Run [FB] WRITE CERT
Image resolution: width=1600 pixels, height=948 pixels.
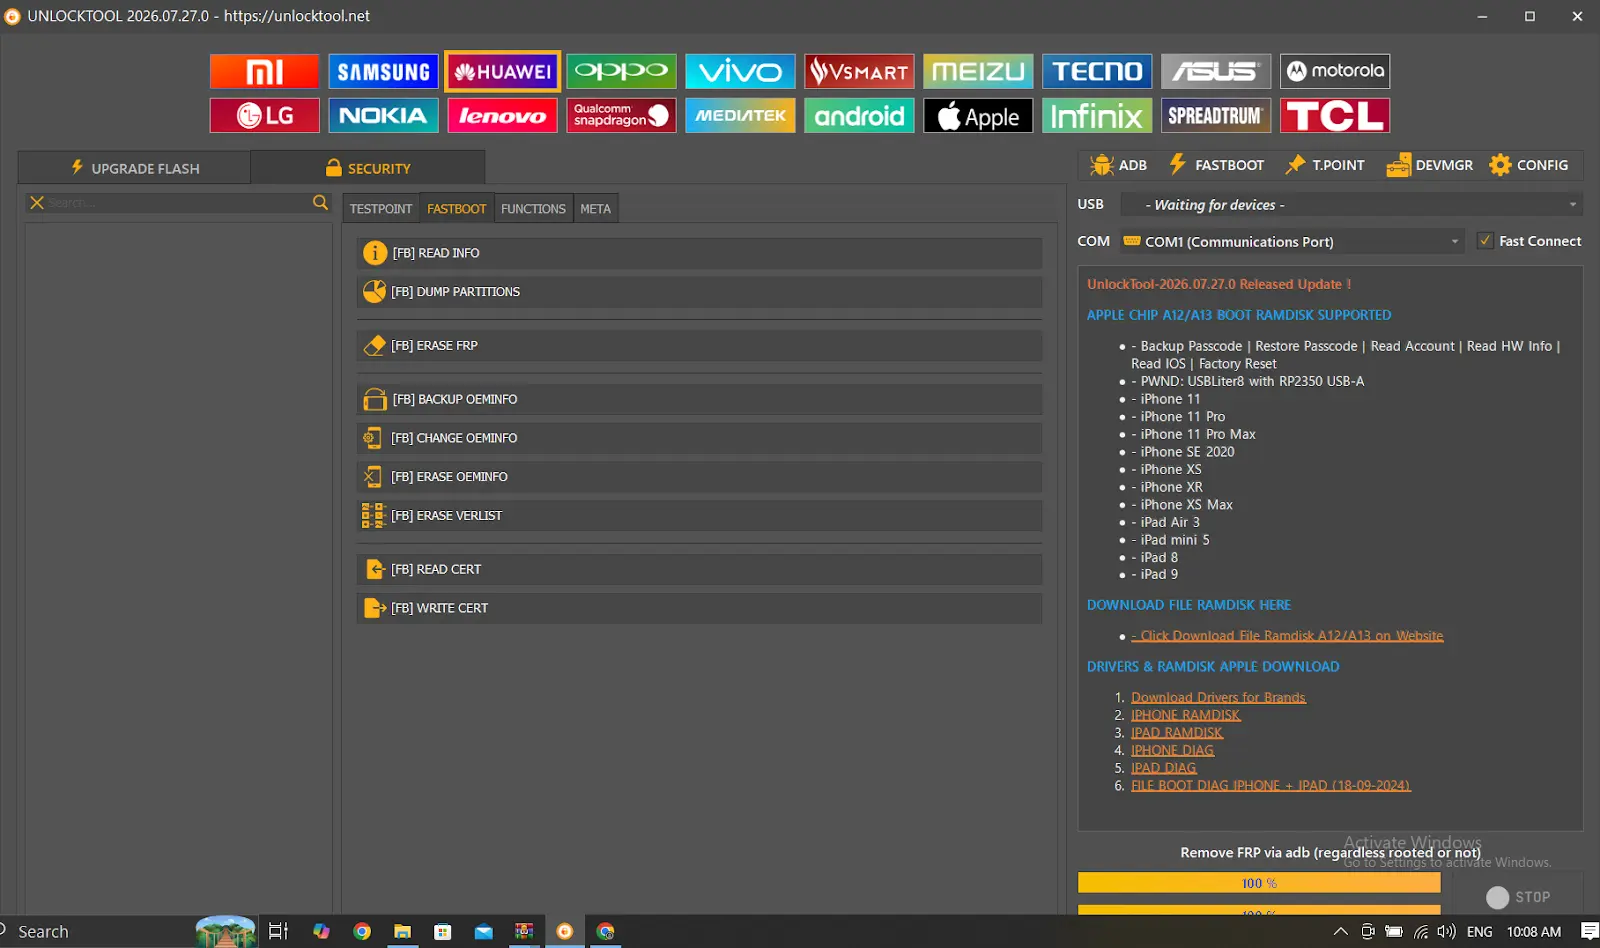[699, 608]
